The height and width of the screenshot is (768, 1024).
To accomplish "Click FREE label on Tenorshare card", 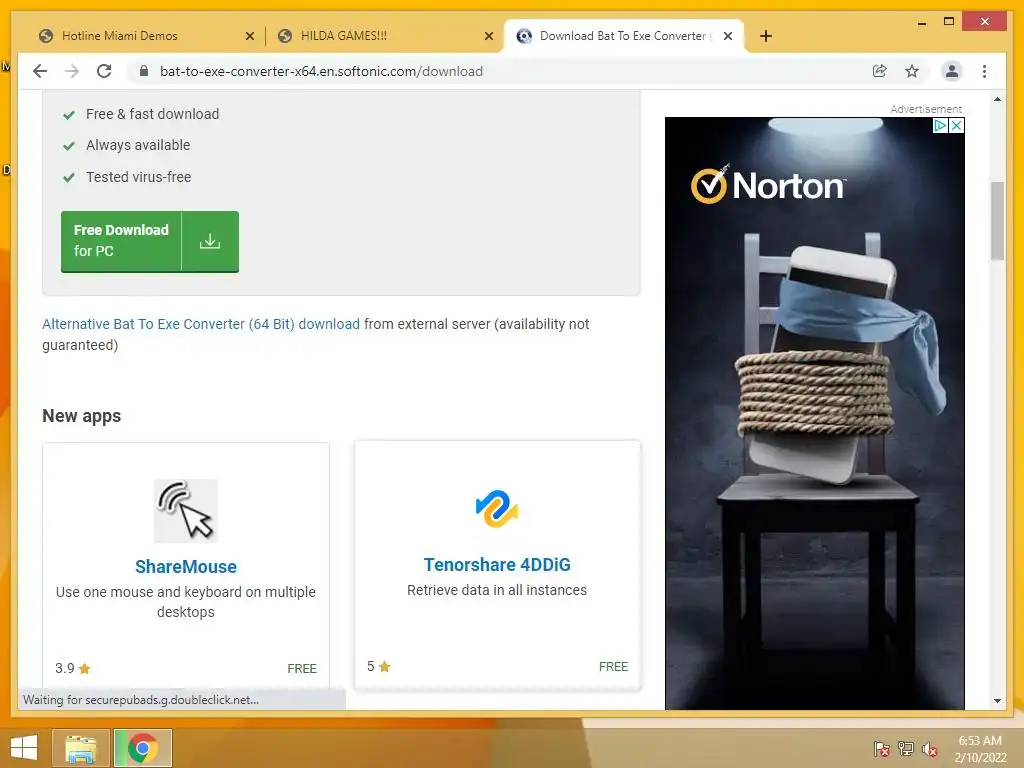I will (613, 666).
